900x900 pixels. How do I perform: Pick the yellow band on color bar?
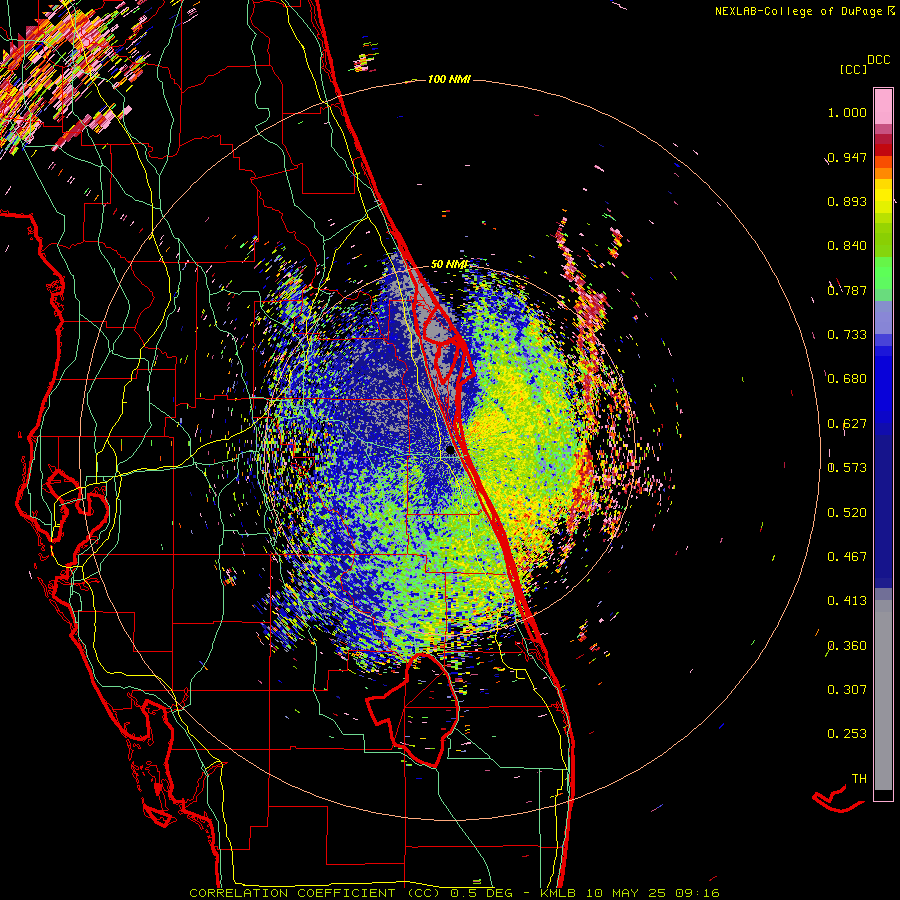pyautogui.click(x=883, y=196)
